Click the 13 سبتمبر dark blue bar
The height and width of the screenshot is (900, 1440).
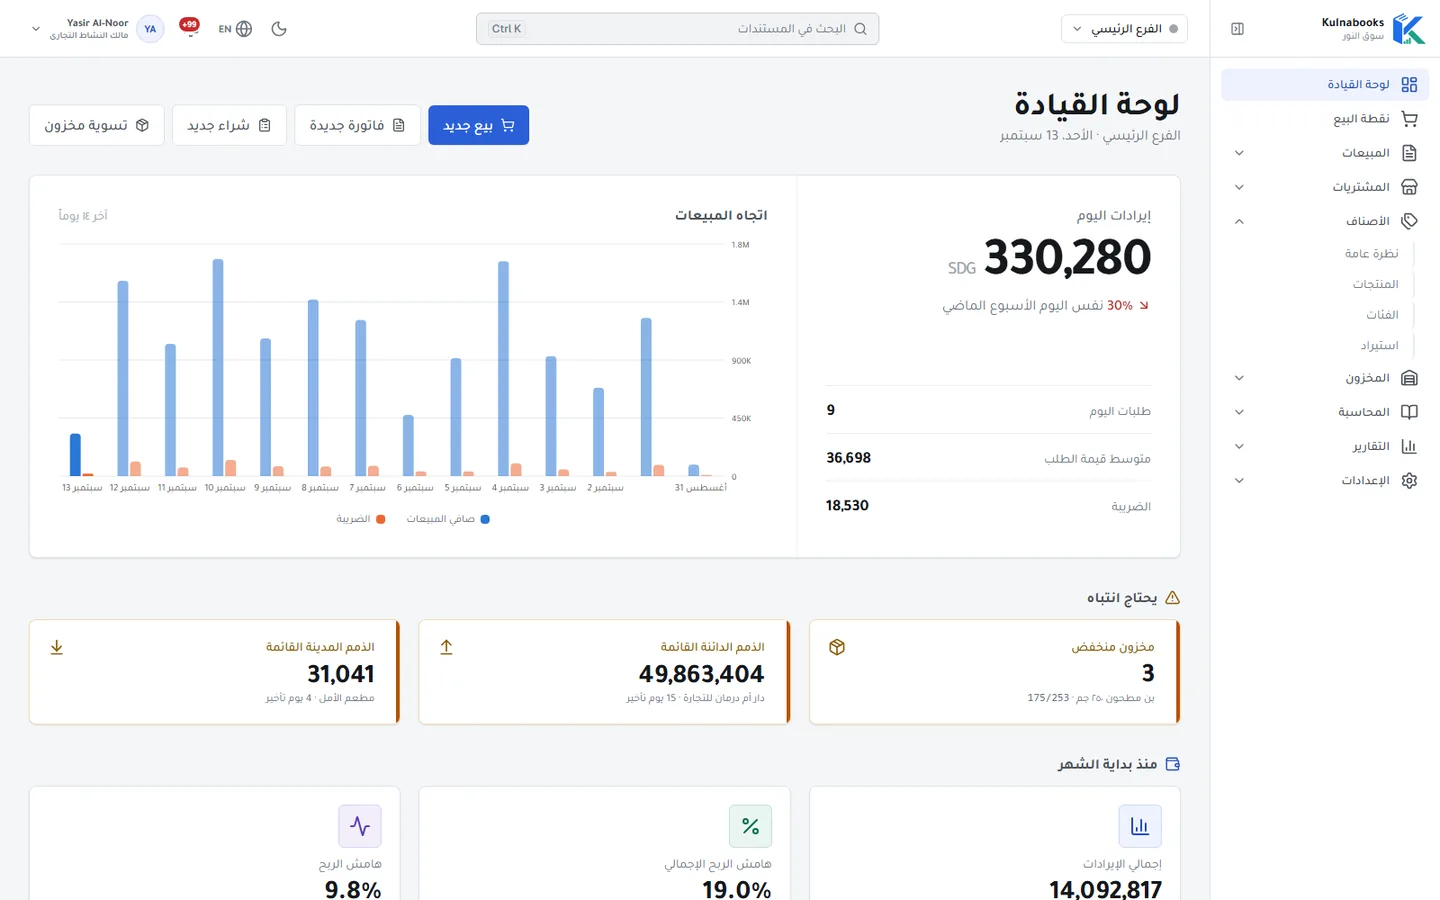[75, 455]
